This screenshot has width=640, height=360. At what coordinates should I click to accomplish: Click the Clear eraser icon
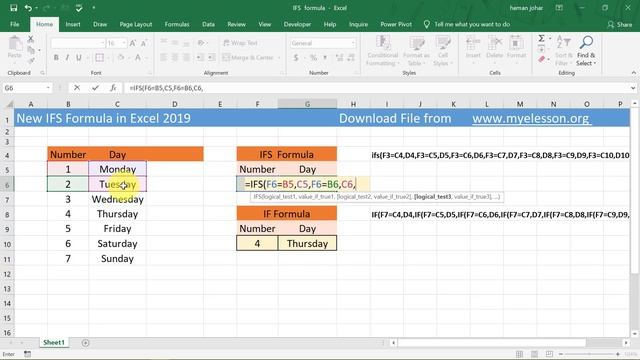[x=542, y=60]
